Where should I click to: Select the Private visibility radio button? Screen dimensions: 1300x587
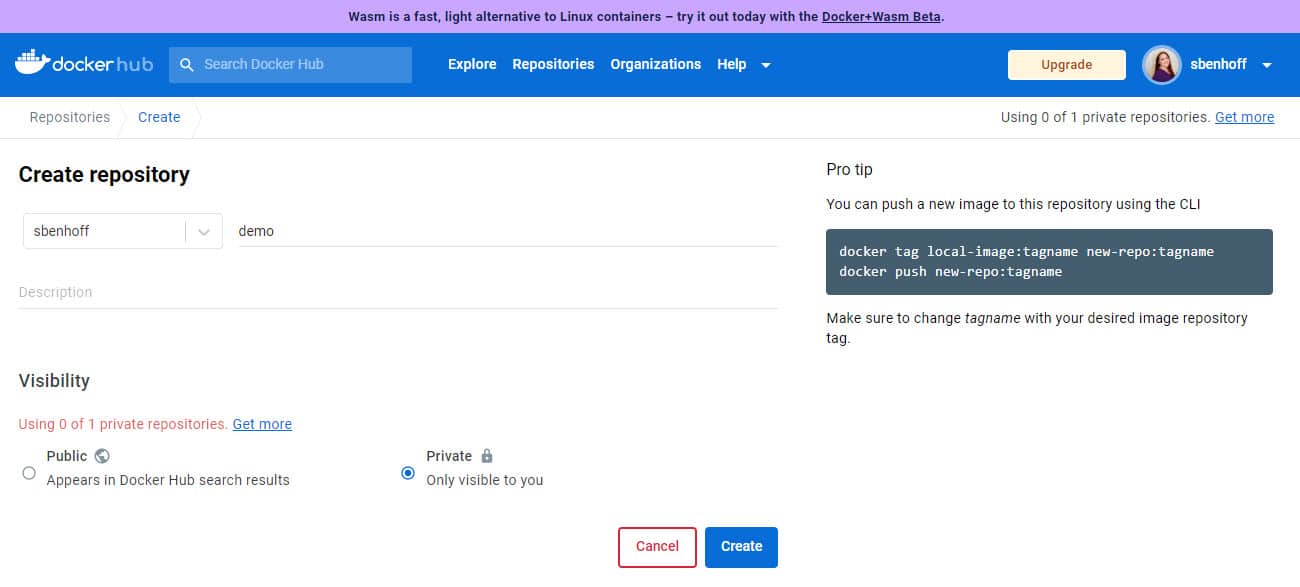[x=408, y=472]
